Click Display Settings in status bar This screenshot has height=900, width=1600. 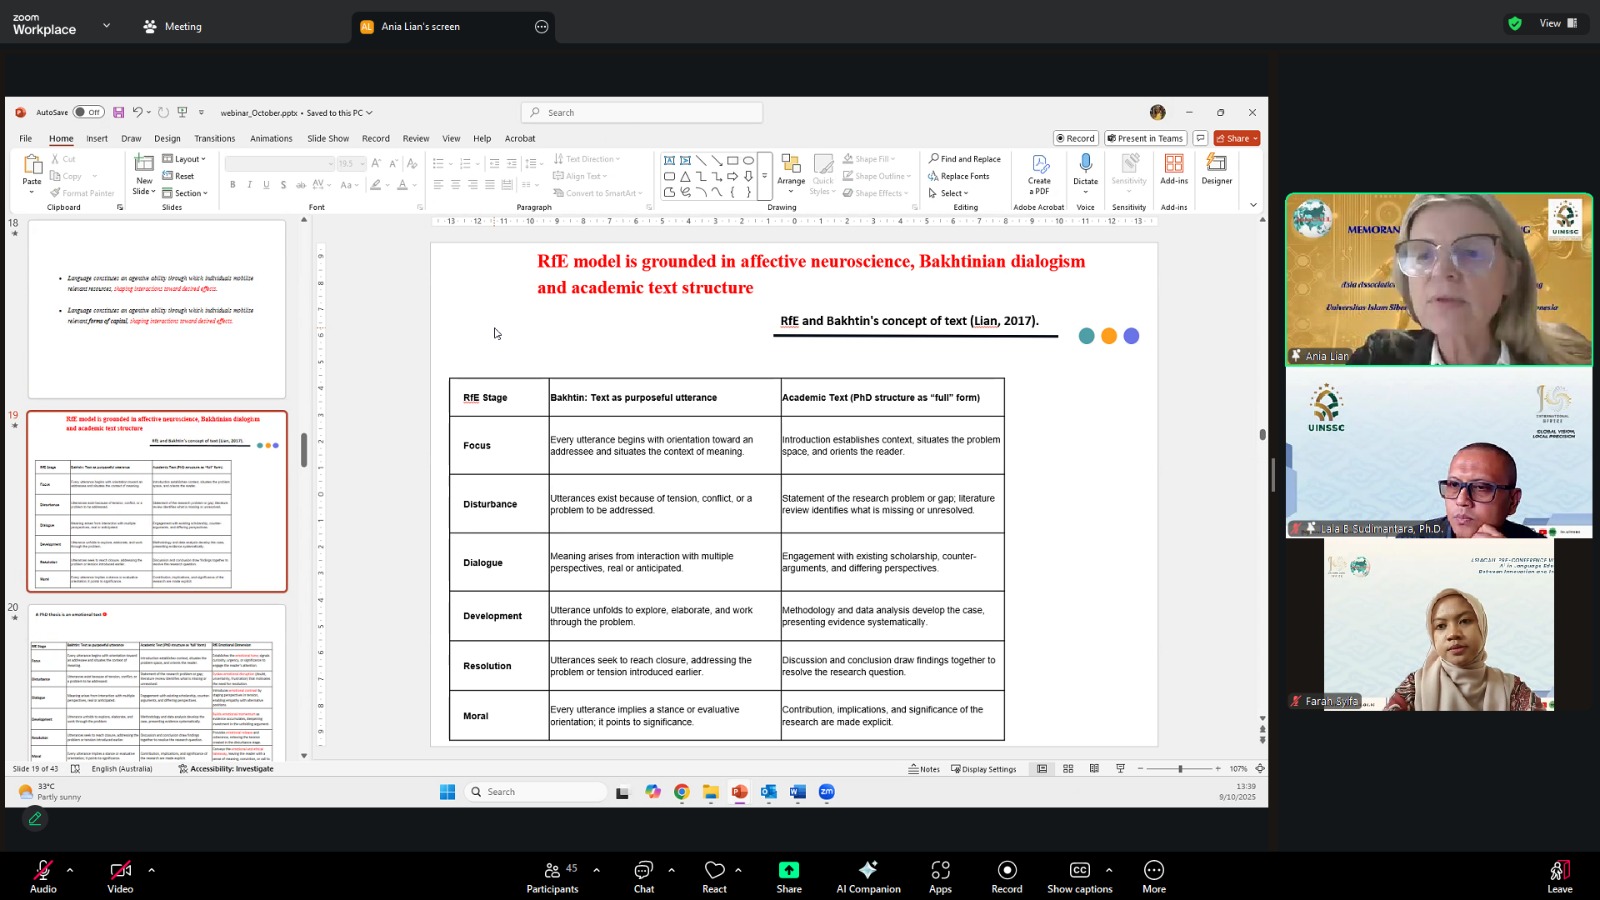[983, 769]
